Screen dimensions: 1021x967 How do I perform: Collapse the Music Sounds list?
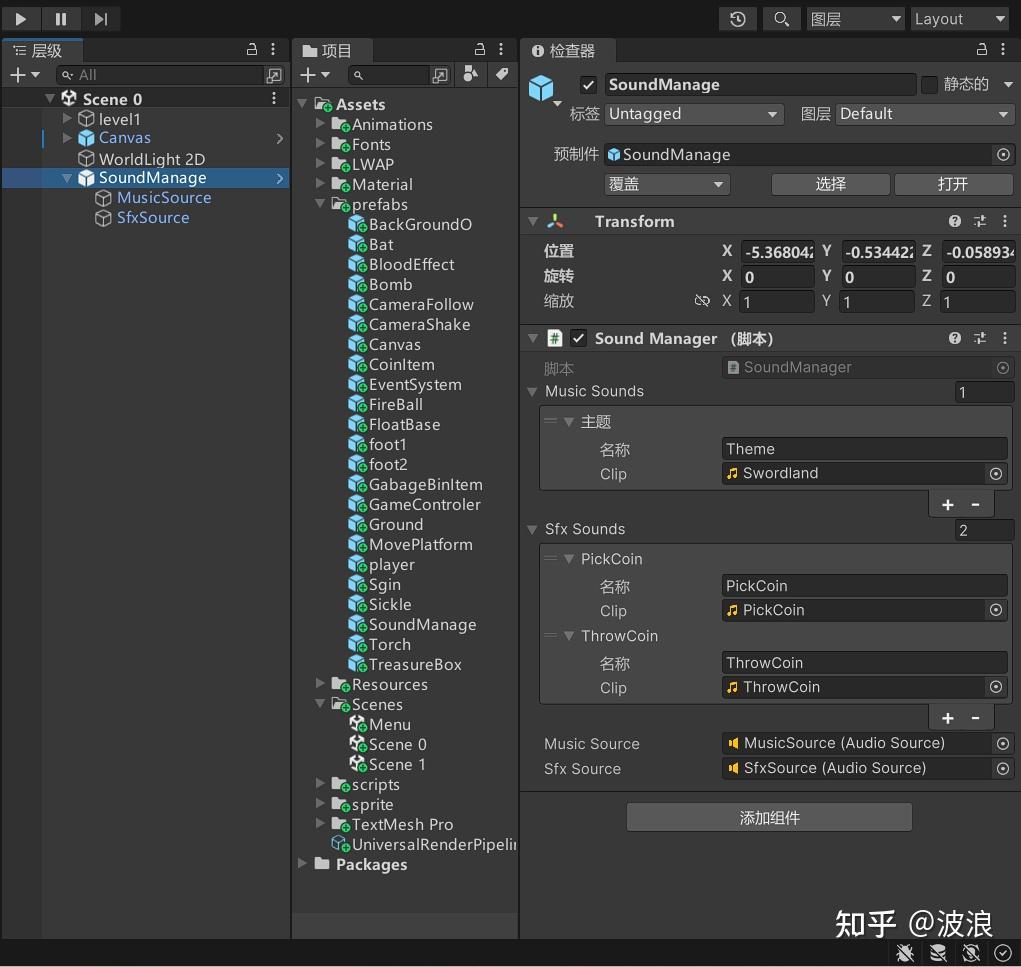pos(532,391)
